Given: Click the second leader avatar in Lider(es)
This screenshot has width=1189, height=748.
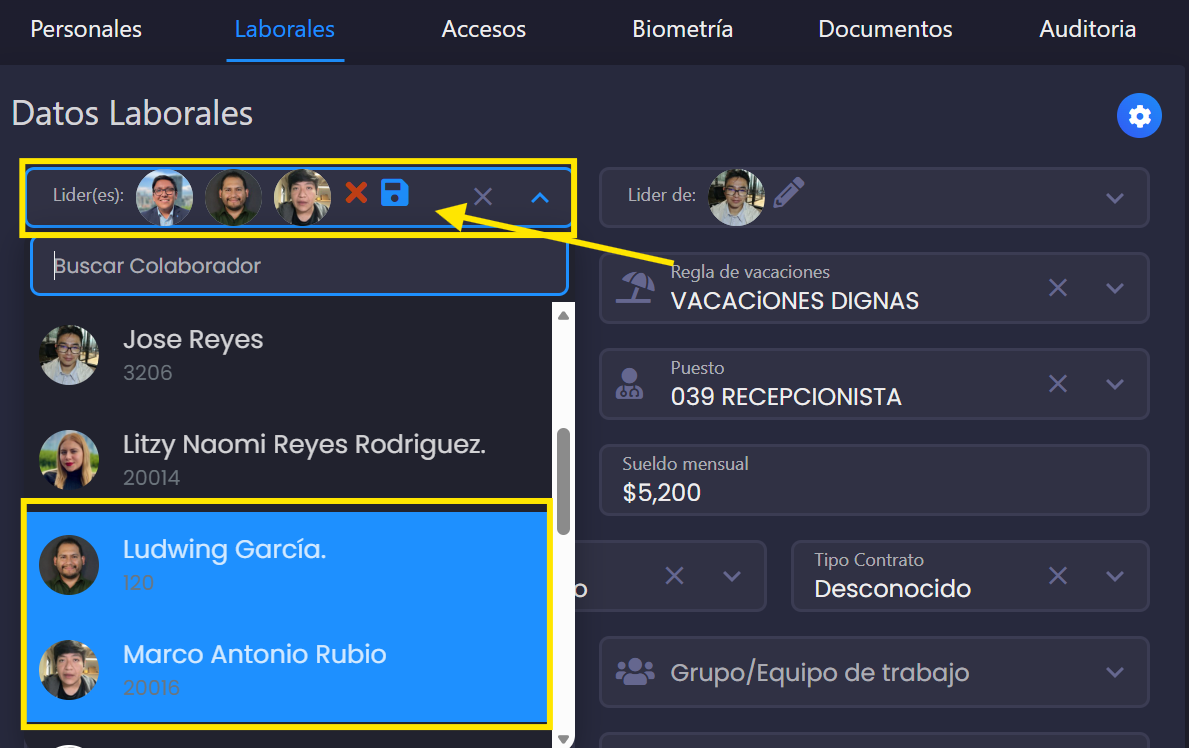Looking at the screenshot, I should coord(234,197).
